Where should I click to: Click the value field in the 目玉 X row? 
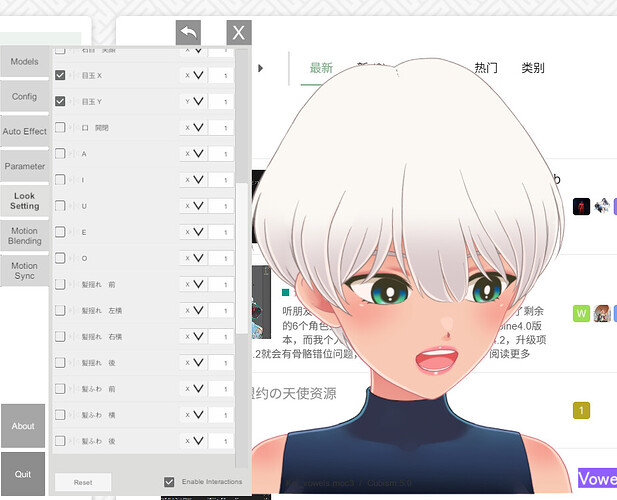point(221,76)
